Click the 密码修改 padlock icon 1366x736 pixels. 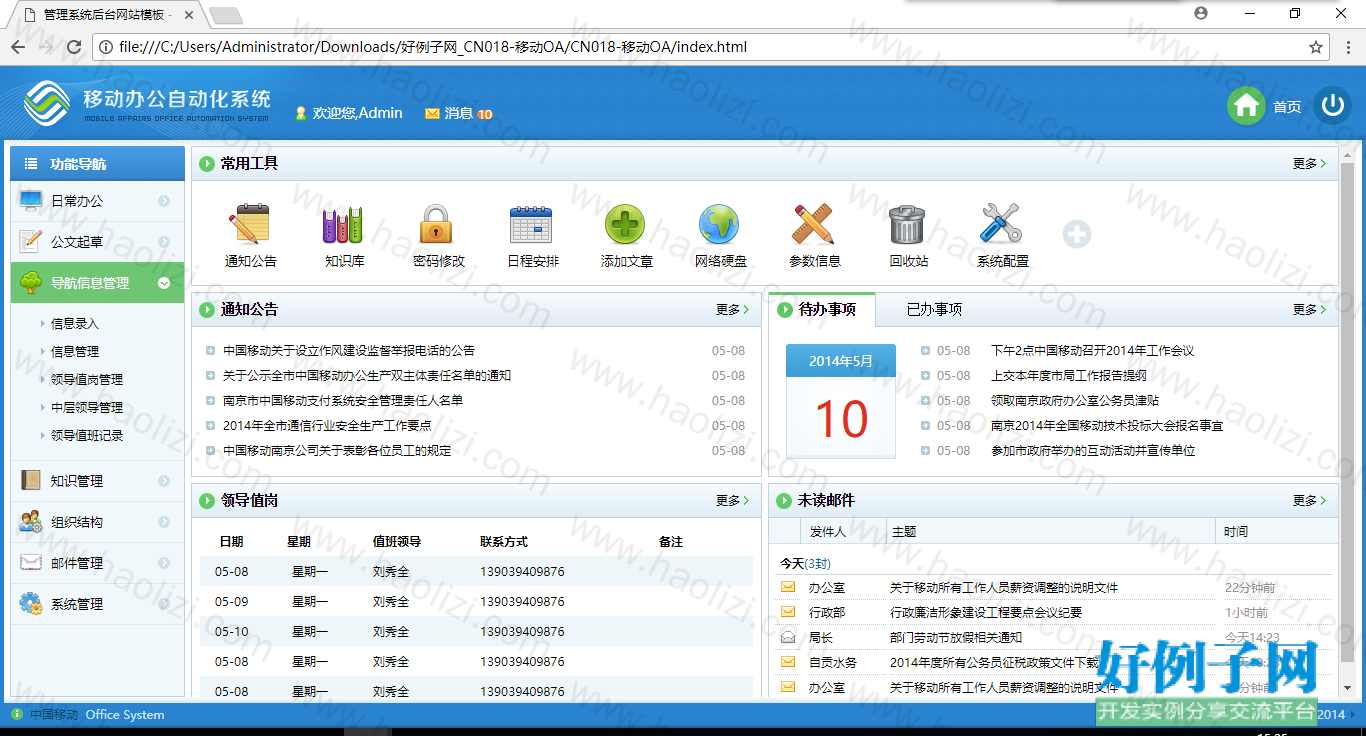[437, 224]
